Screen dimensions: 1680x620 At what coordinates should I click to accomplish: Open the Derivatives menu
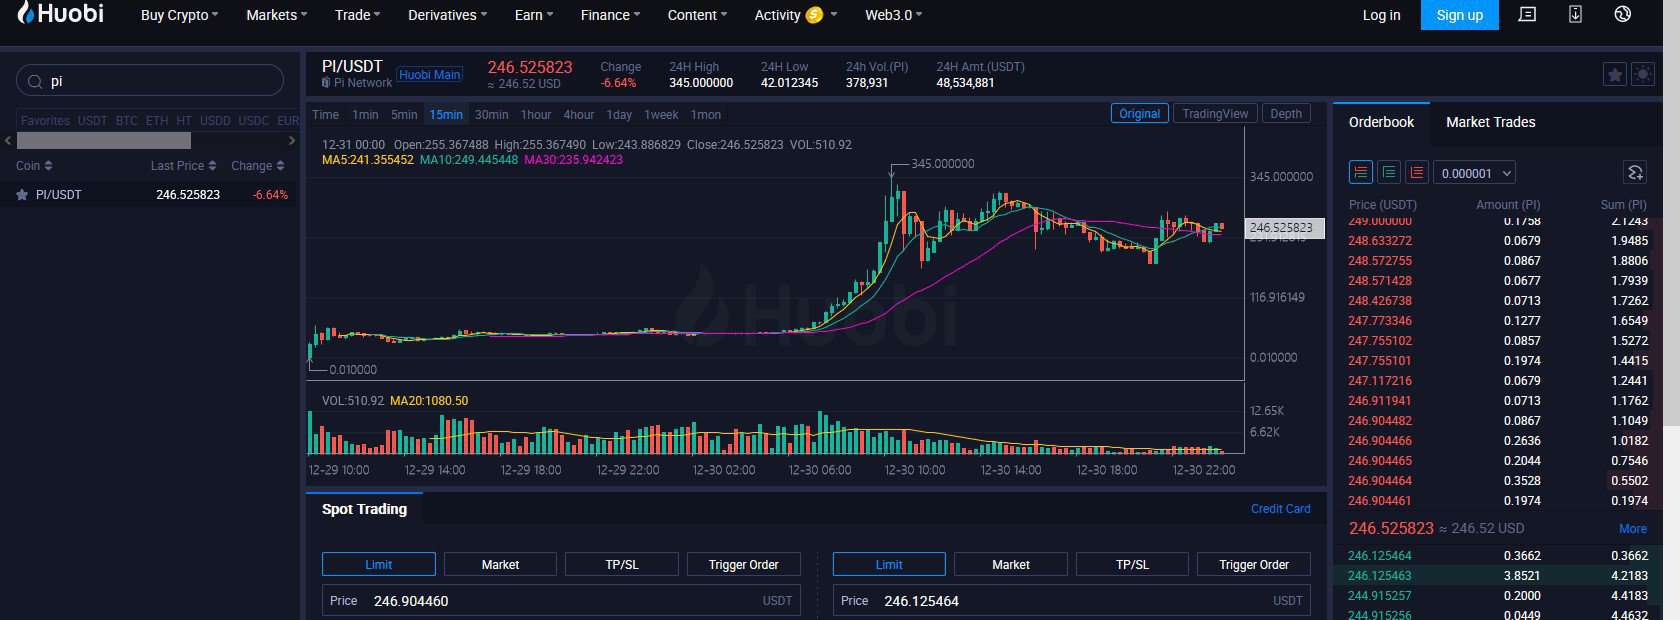(447, 15)
